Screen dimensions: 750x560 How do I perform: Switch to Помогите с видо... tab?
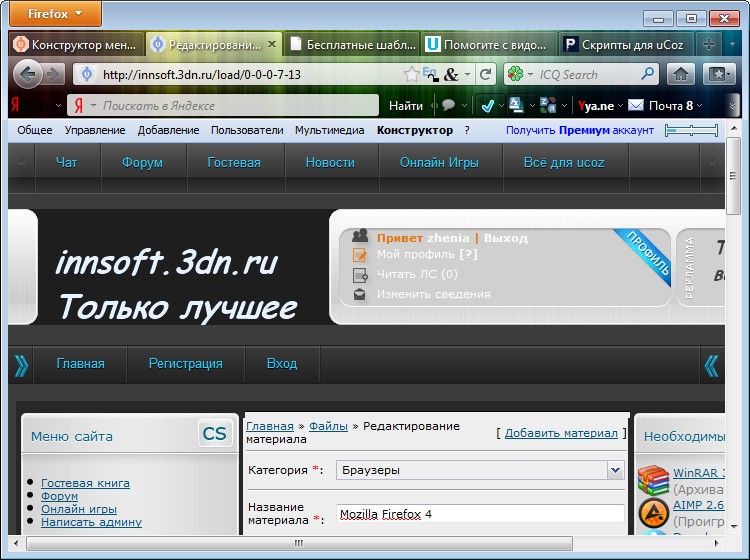coord(489,44)
